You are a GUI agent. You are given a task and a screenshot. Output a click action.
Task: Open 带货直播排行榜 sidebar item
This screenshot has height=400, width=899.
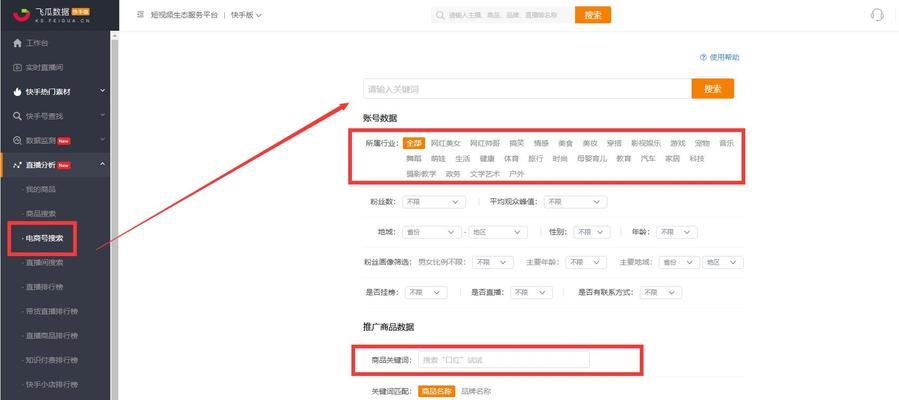tap(50, 311)
